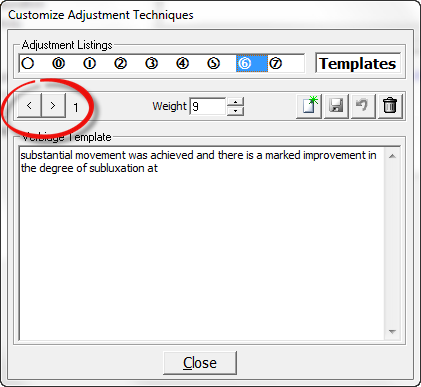Screen dimensions: 421x387
Task: Select adjustment listing circled 2
Action: (120, 63)
